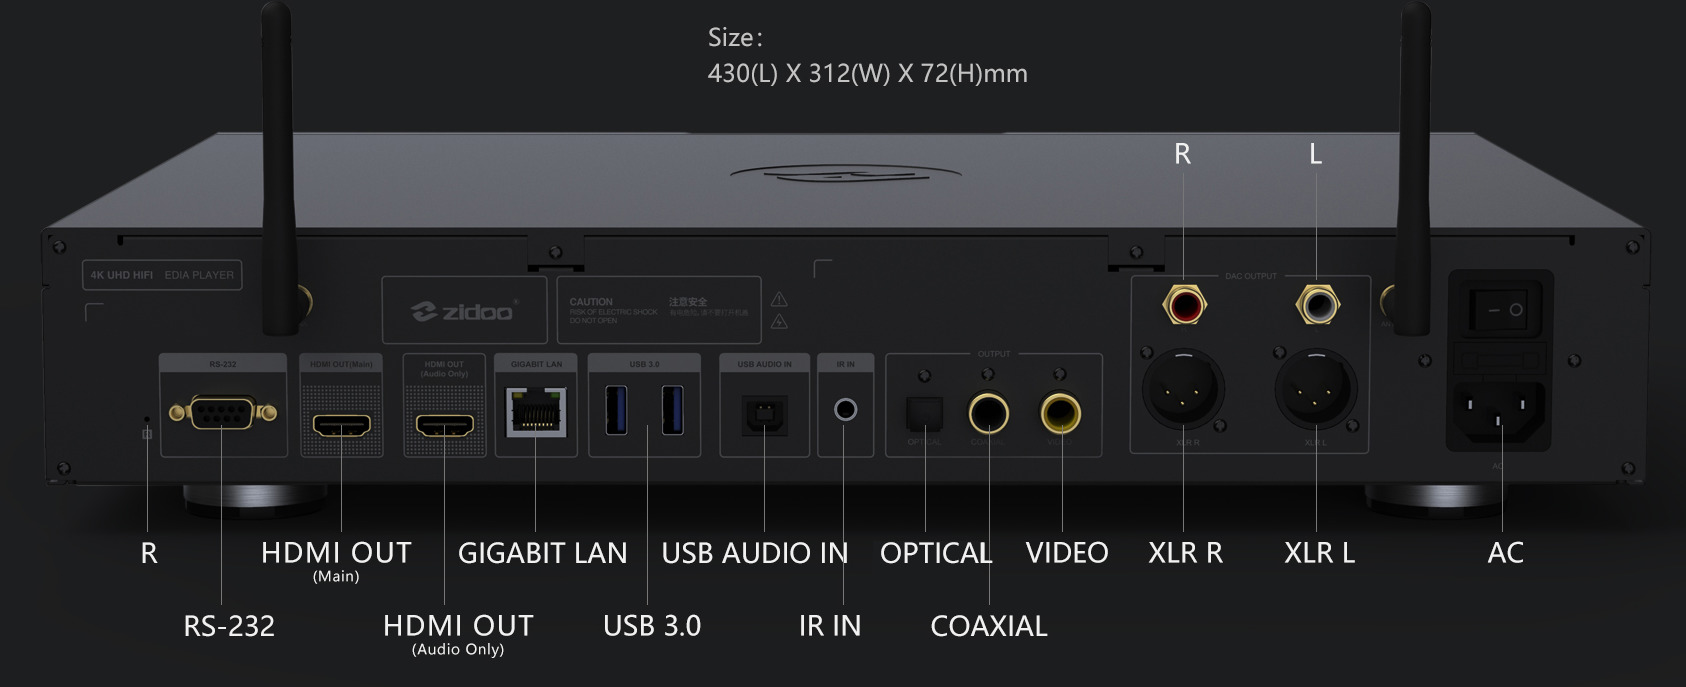The width and height of the screenshot is (1686, 687).
Task: Click the AC power inlet socket
Action: coord(1497,410)
